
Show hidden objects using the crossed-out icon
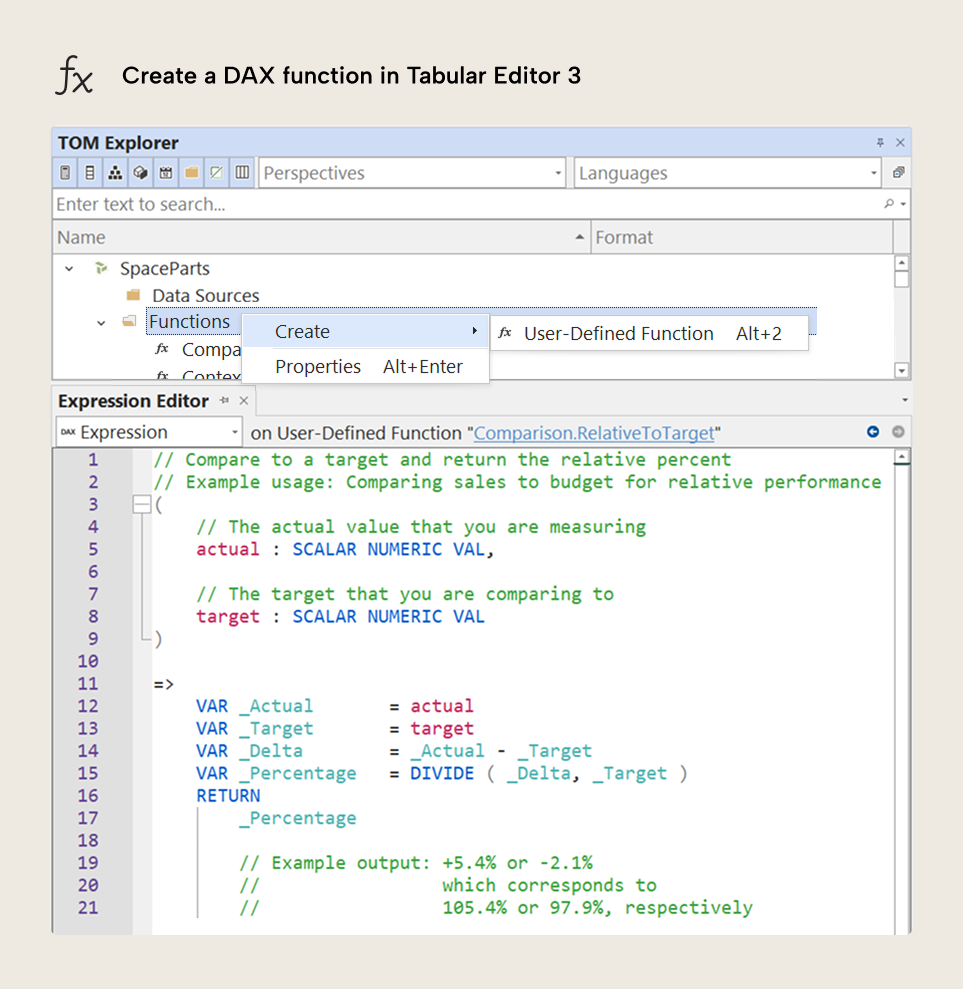(x=215, y=172)
